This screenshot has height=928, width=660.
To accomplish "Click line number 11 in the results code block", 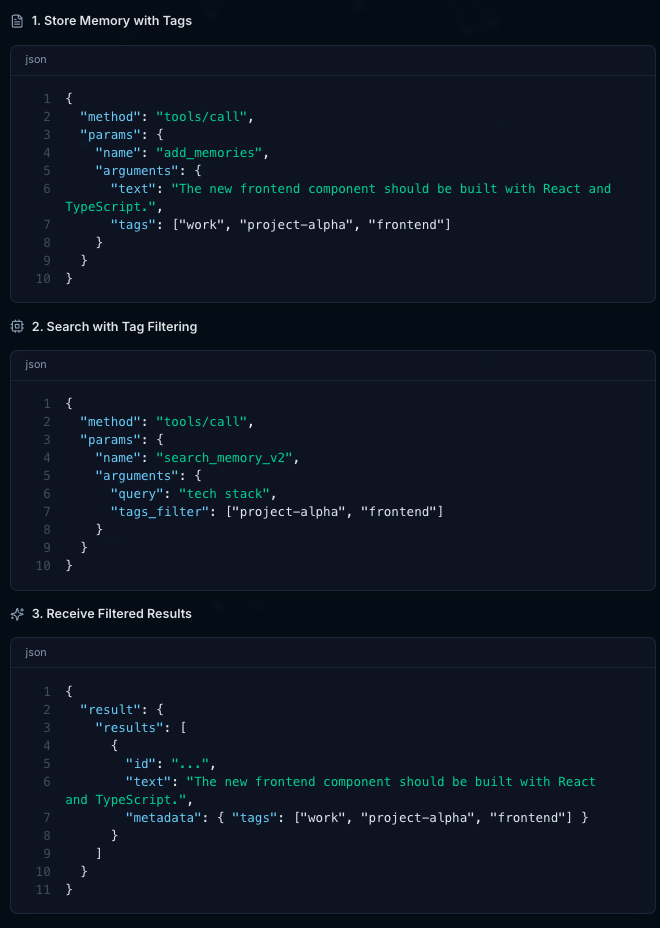I will (43, 889).
